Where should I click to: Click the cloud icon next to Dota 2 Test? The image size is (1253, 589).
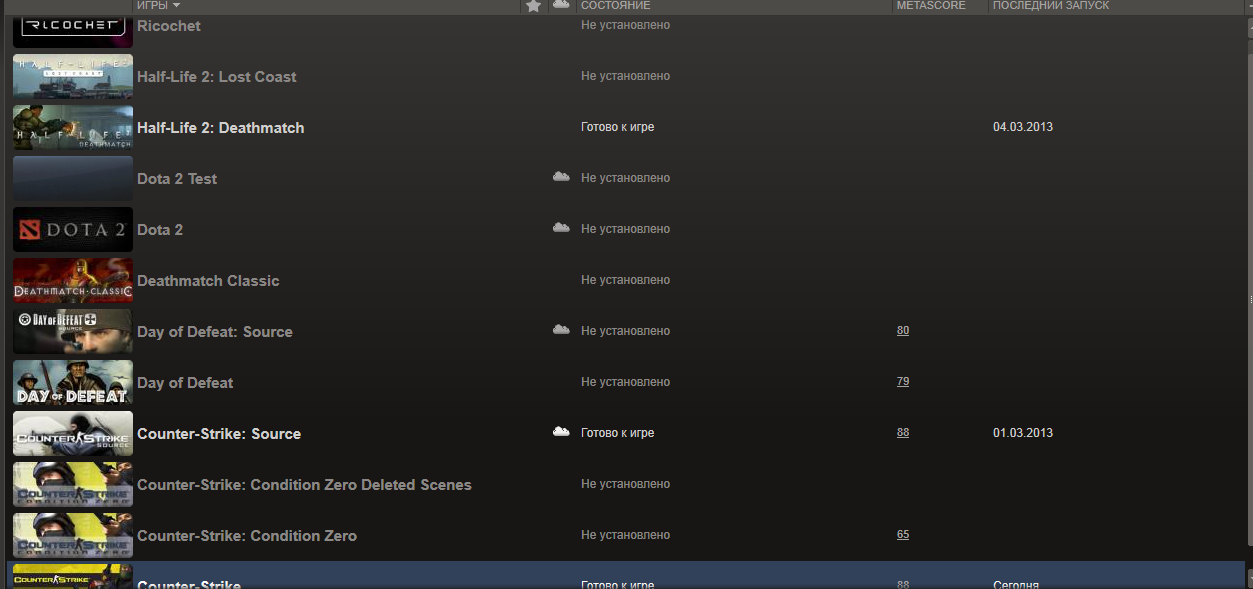pyautogui.click(x=561, y=177)
